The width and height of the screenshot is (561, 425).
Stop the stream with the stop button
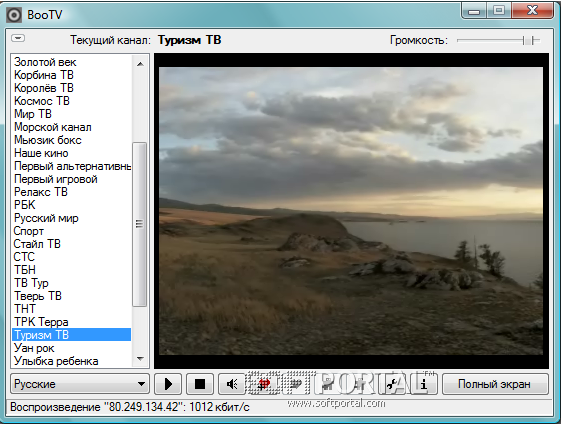(x=200, y=384)
